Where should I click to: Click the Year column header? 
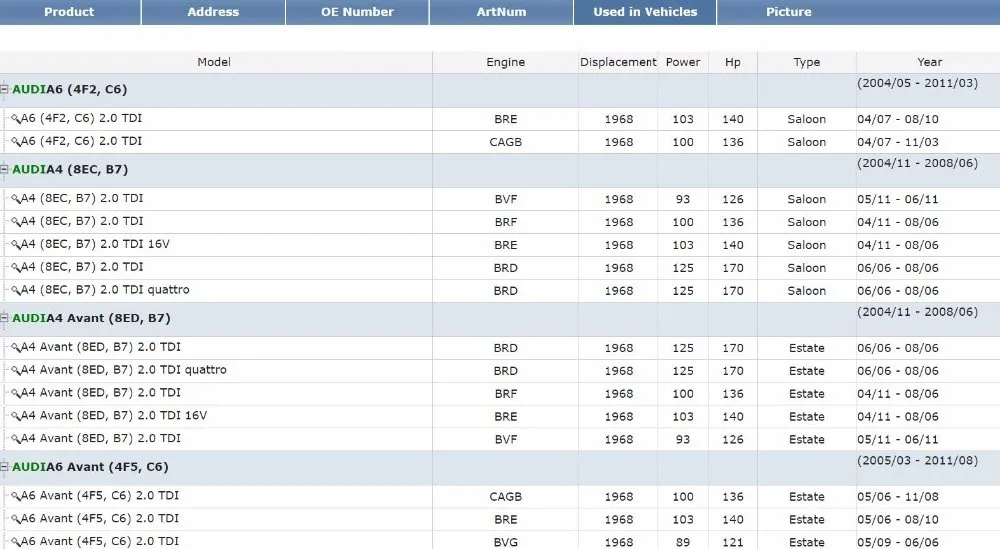(x=929, y=62)
